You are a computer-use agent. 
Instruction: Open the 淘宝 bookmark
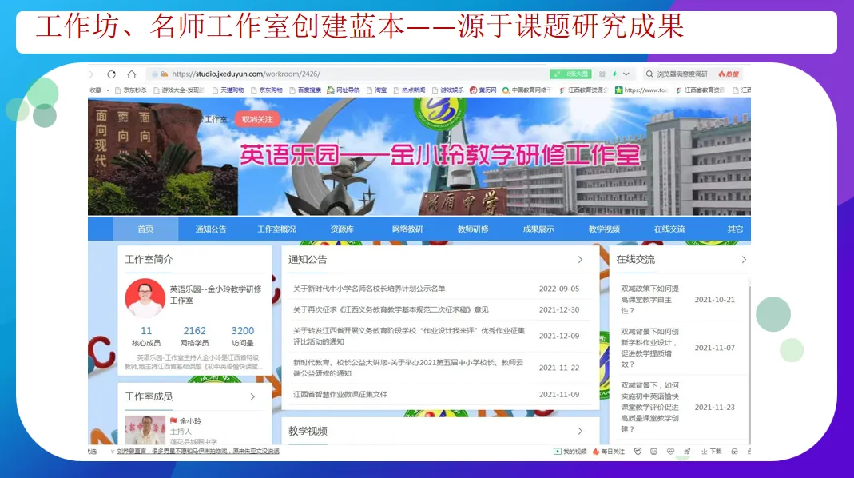[380, 90]
